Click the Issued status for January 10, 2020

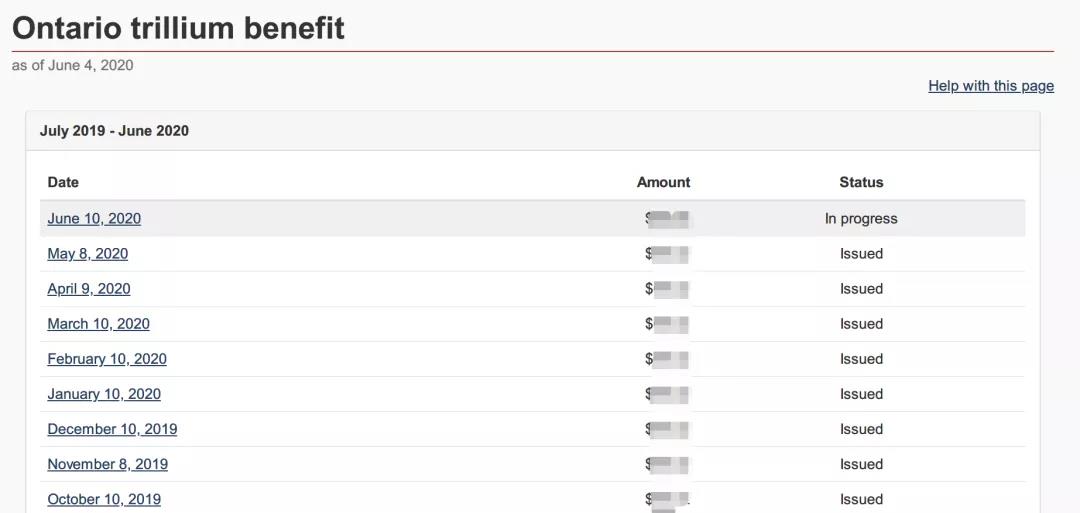[x=861, y=394]
